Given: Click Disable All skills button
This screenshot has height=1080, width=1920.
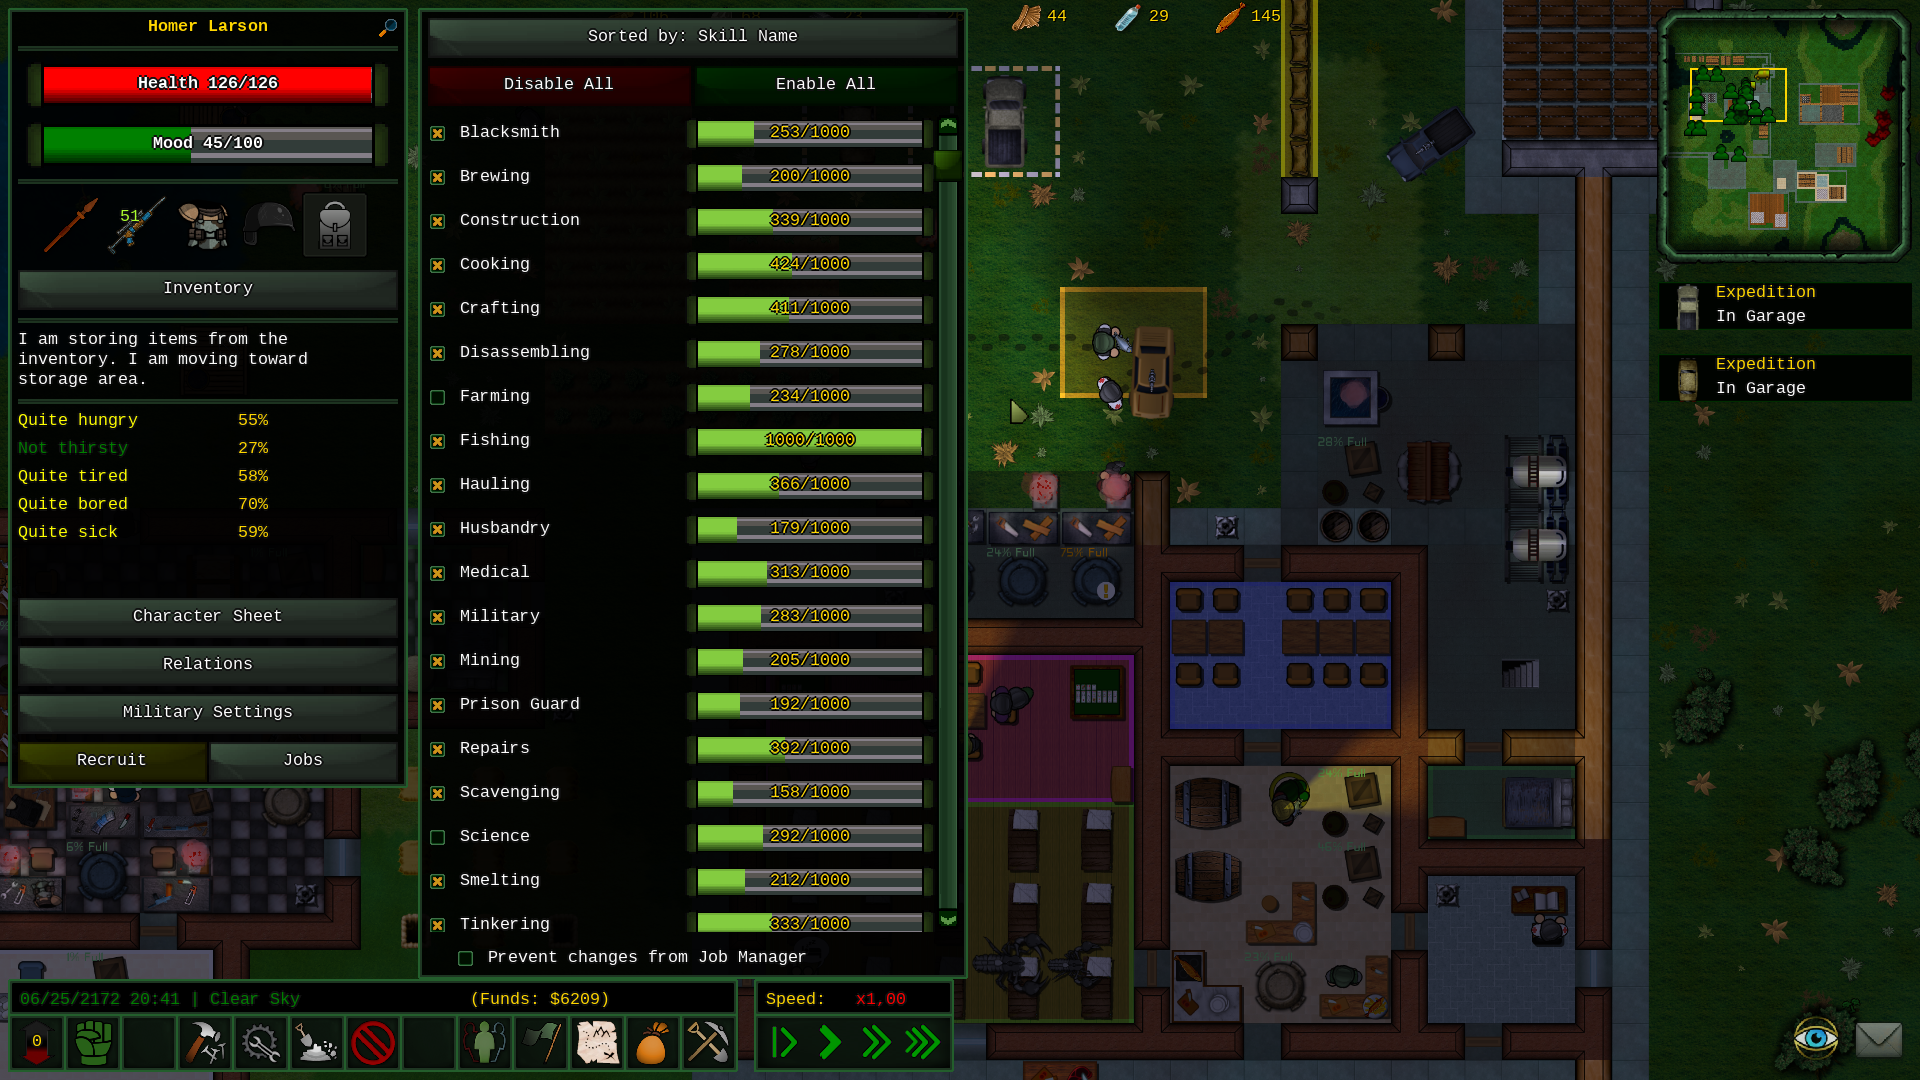Looking at the screenshot, I should 558,83.
